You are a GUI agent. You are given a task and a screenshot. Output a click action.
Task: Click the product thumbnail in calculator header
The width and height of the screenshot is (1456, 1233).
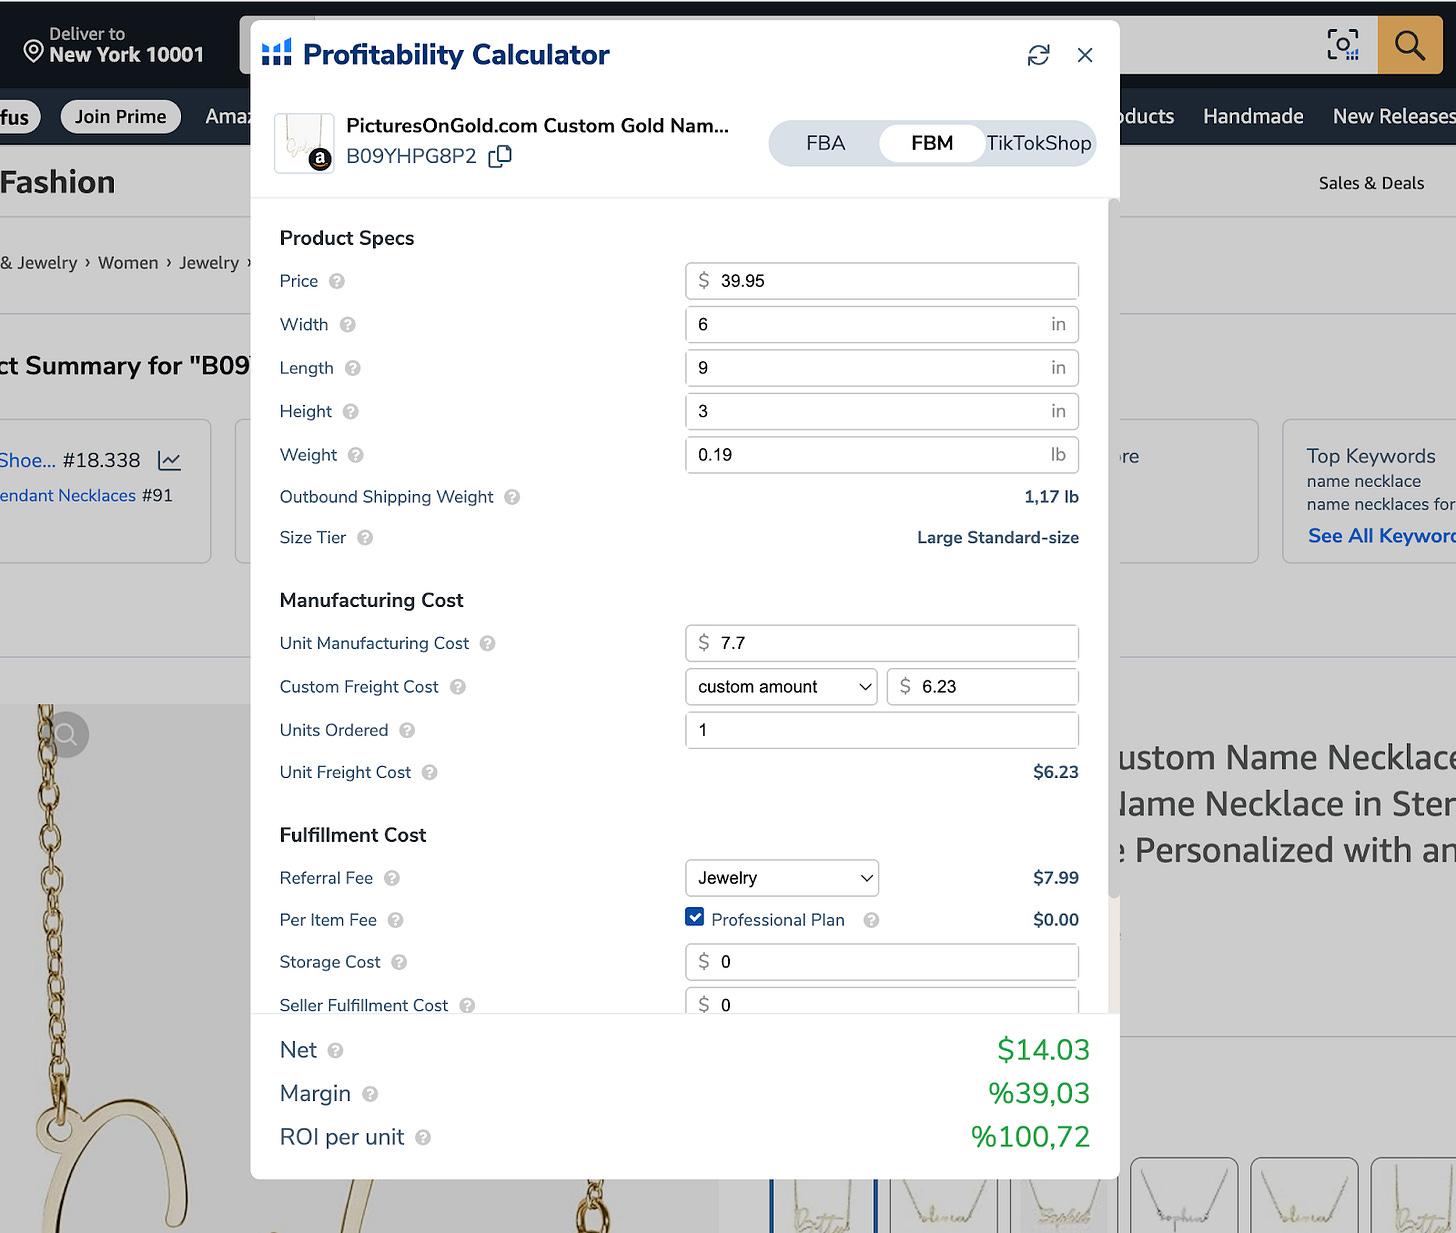(x=304, y=143)
